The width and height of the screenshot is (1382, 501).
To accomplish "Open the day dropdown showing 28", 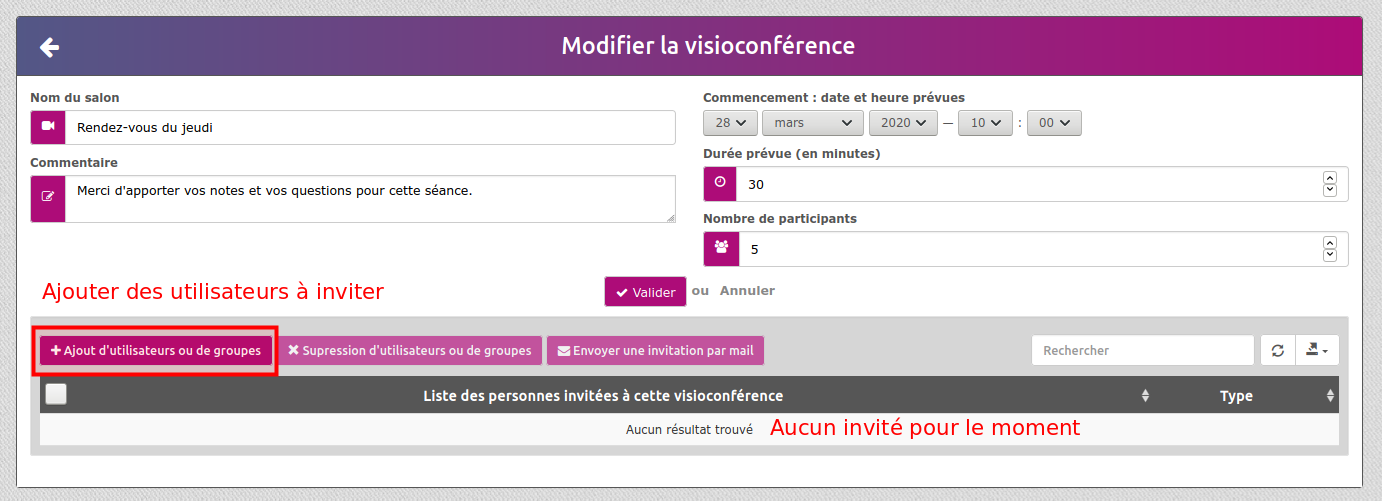I will pos(730,123).
